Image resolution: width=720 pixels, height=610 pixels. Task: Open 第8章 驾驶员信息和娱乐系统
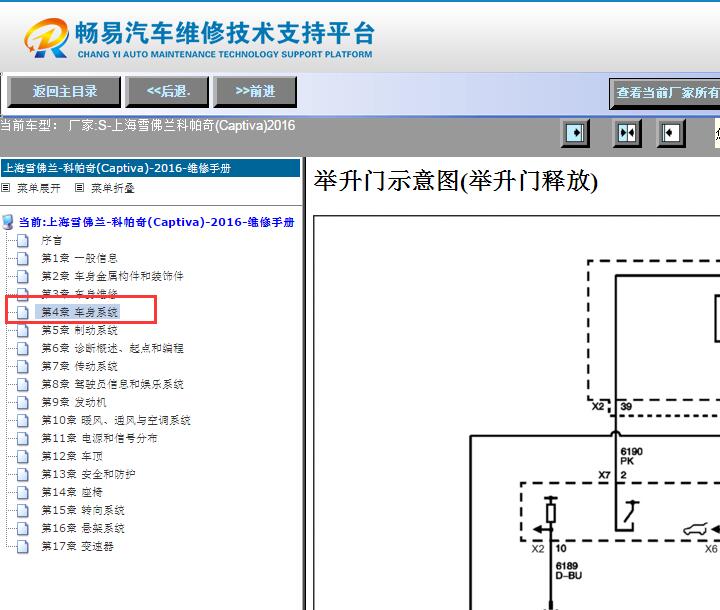point(112,384)
